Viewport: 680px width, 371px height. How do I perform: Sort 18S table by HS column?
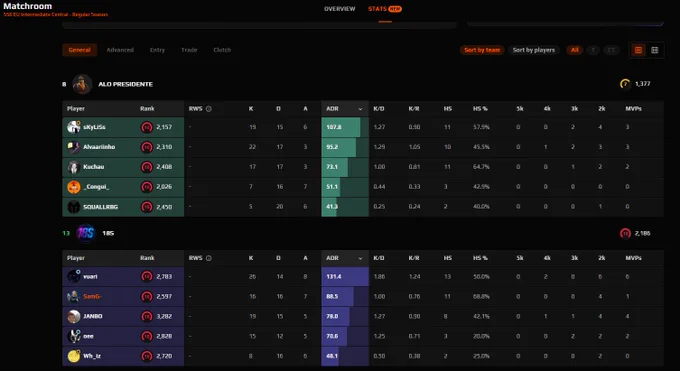(448, 258)
